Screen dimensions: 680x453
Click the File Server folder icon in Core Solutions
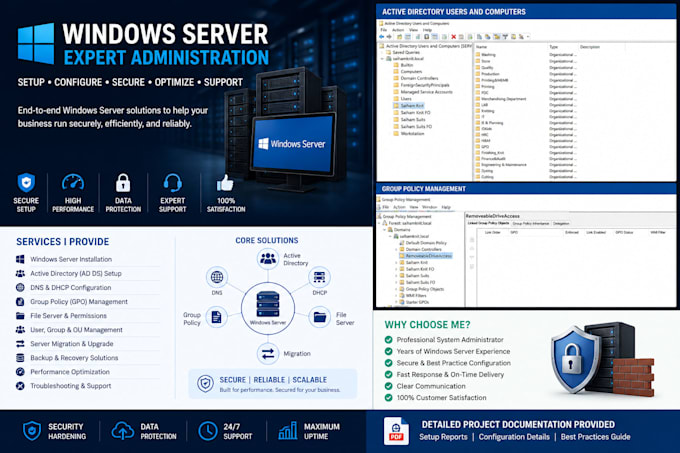point(320,317)
